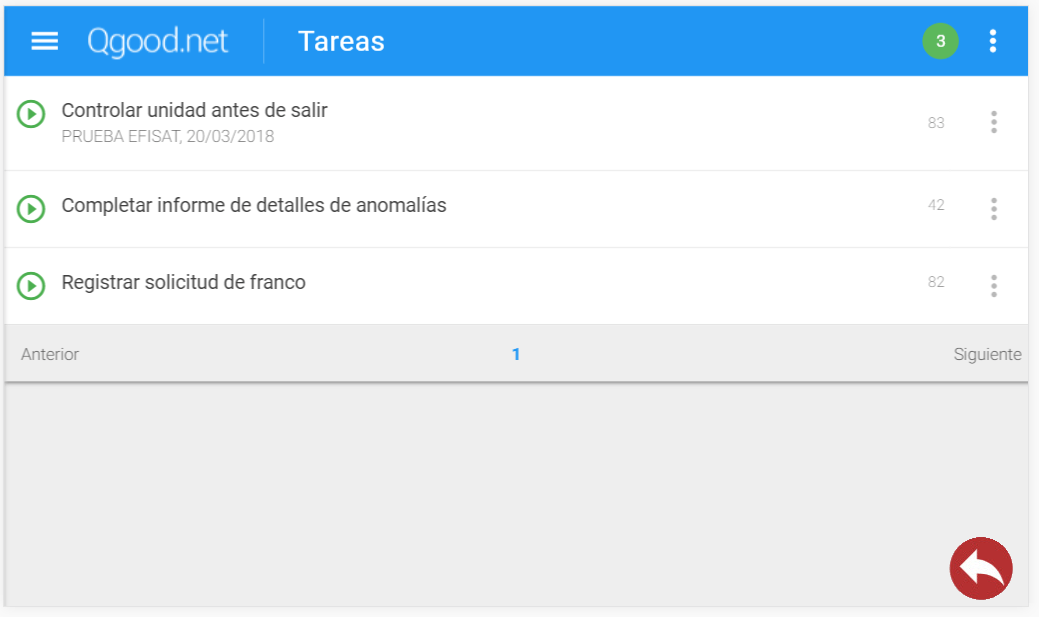1042x632 pixels.
Task: Click the Tareas header title
Action: (341, 41)
